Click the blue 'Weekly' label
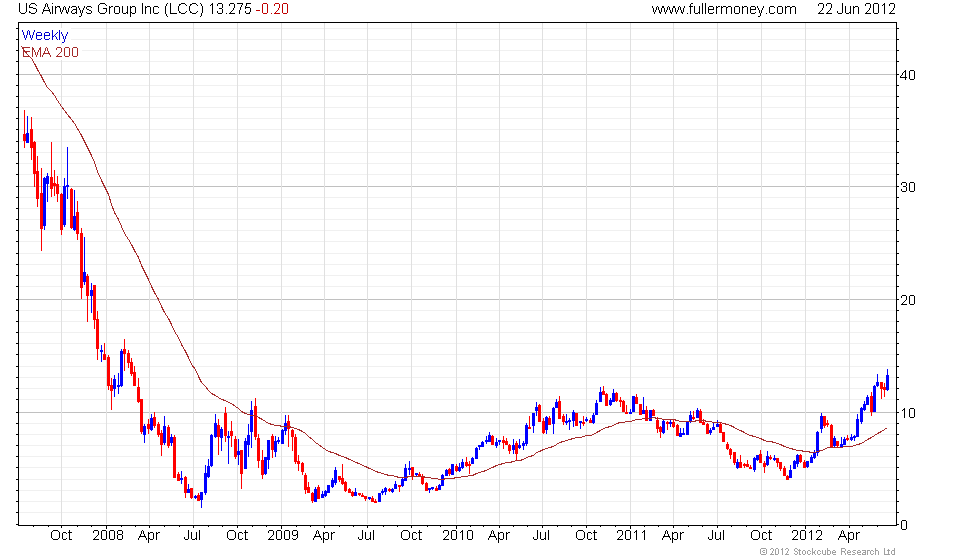Screen dimensions: 980x560 pyautogui.click(x=44, y=36)
